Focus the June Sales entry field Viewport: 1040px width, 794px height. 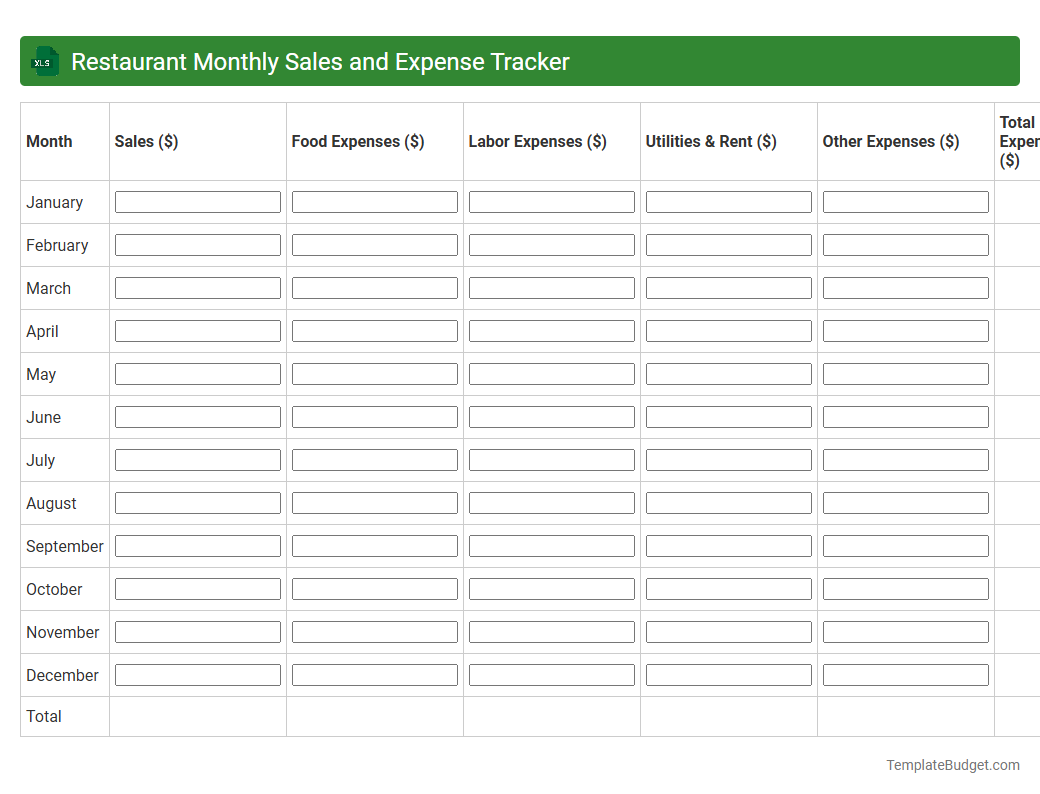click(197, 416)
